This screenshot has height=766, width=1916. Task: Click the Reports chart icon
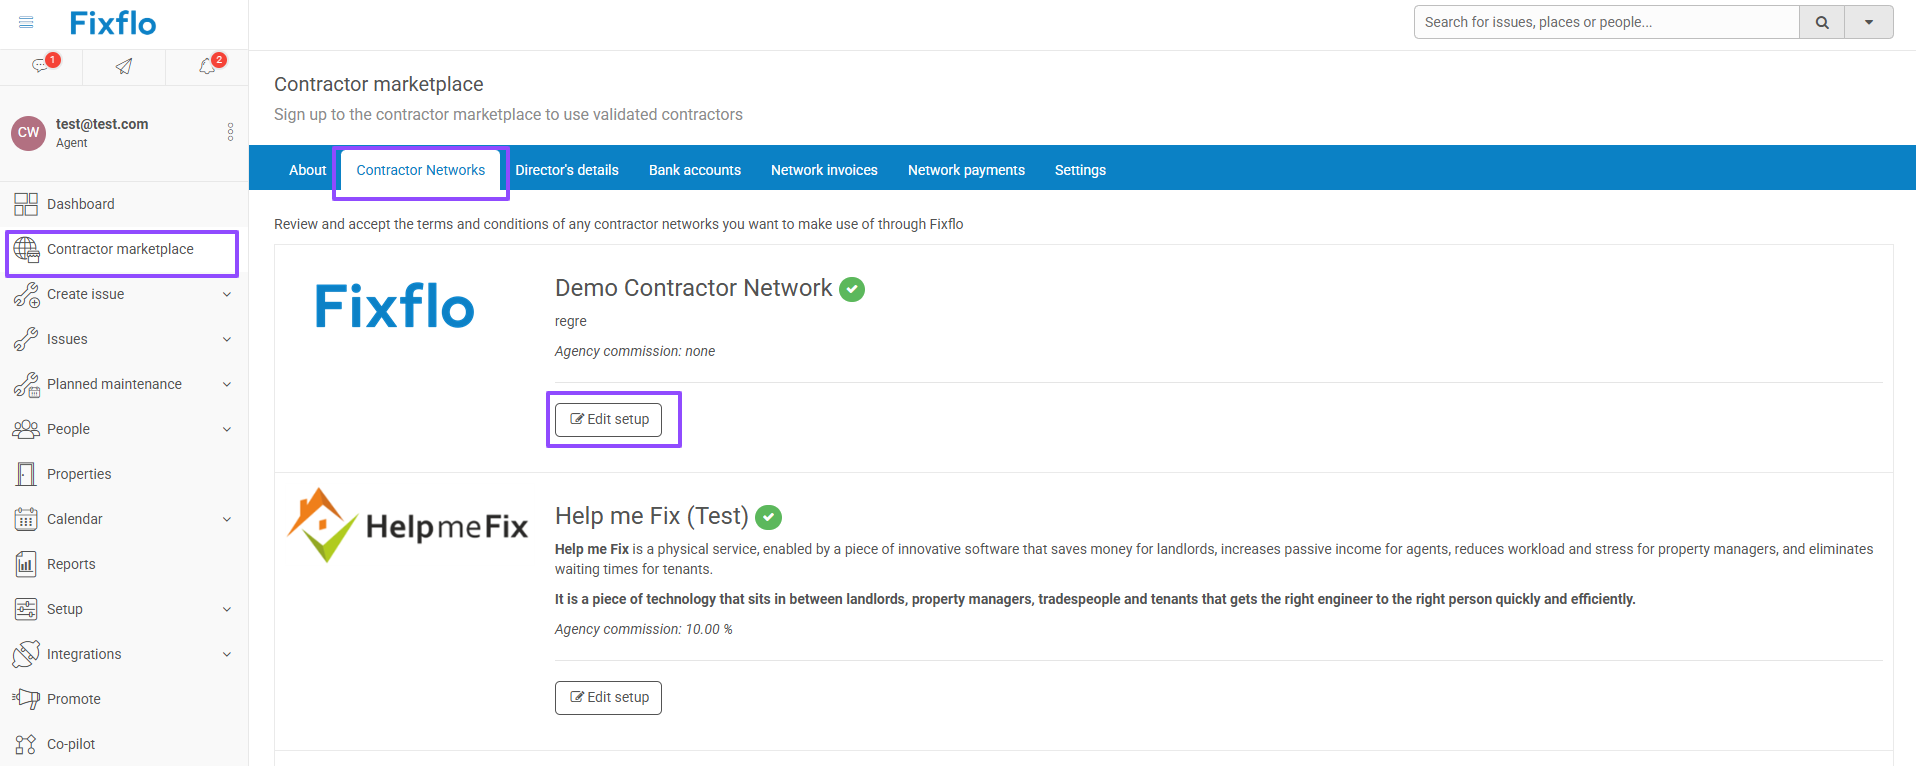tap(26, 564)
